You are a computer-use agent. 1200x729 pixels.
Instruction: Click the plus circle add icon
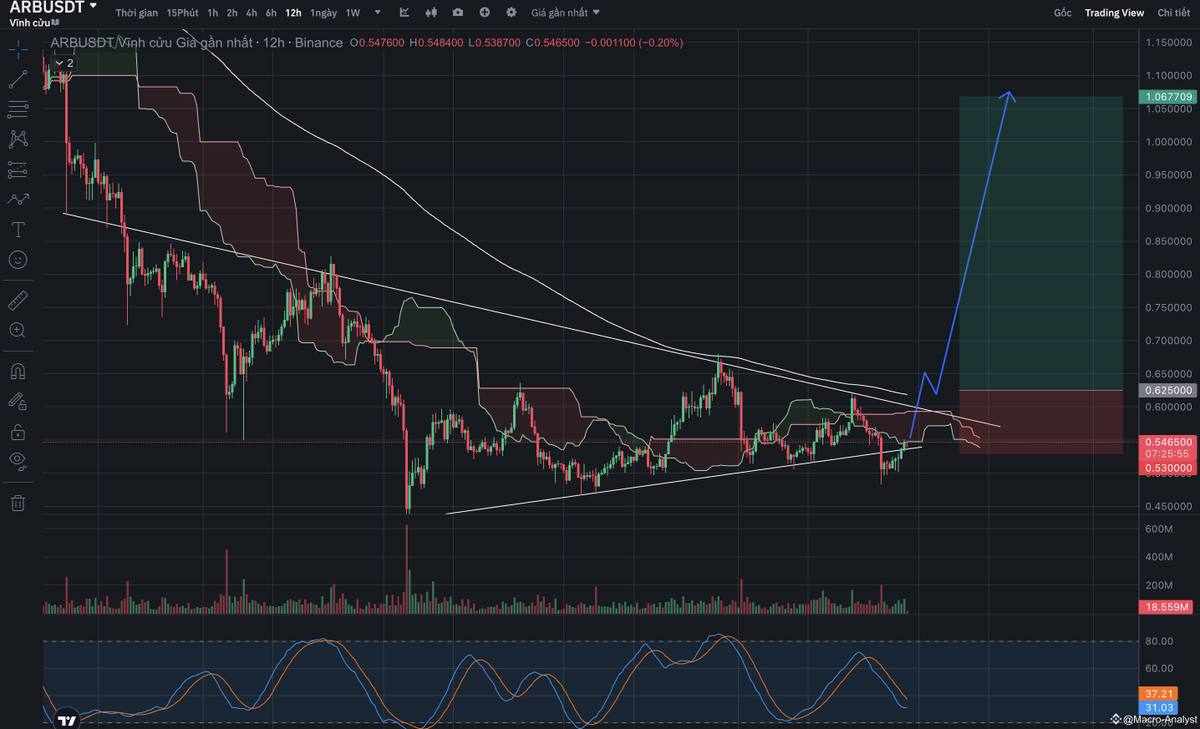coord(484,13)
